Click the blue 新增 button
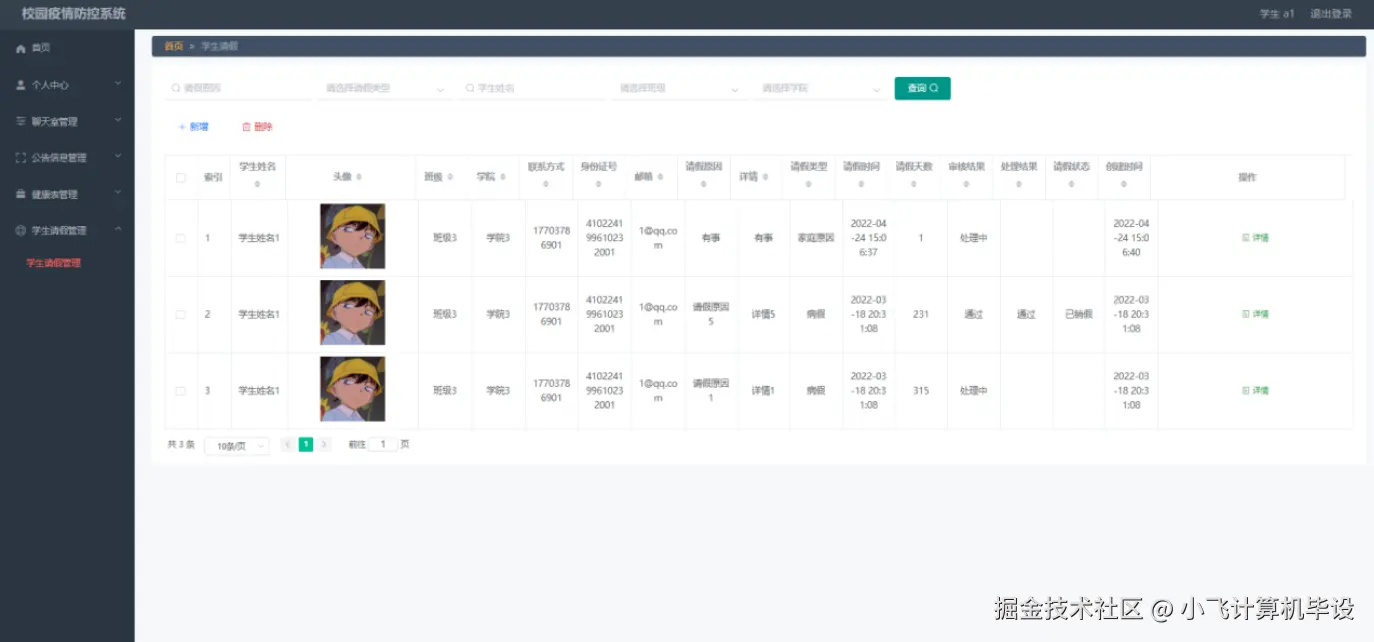Screen dimensions: 1374x642 coord(193,127)
